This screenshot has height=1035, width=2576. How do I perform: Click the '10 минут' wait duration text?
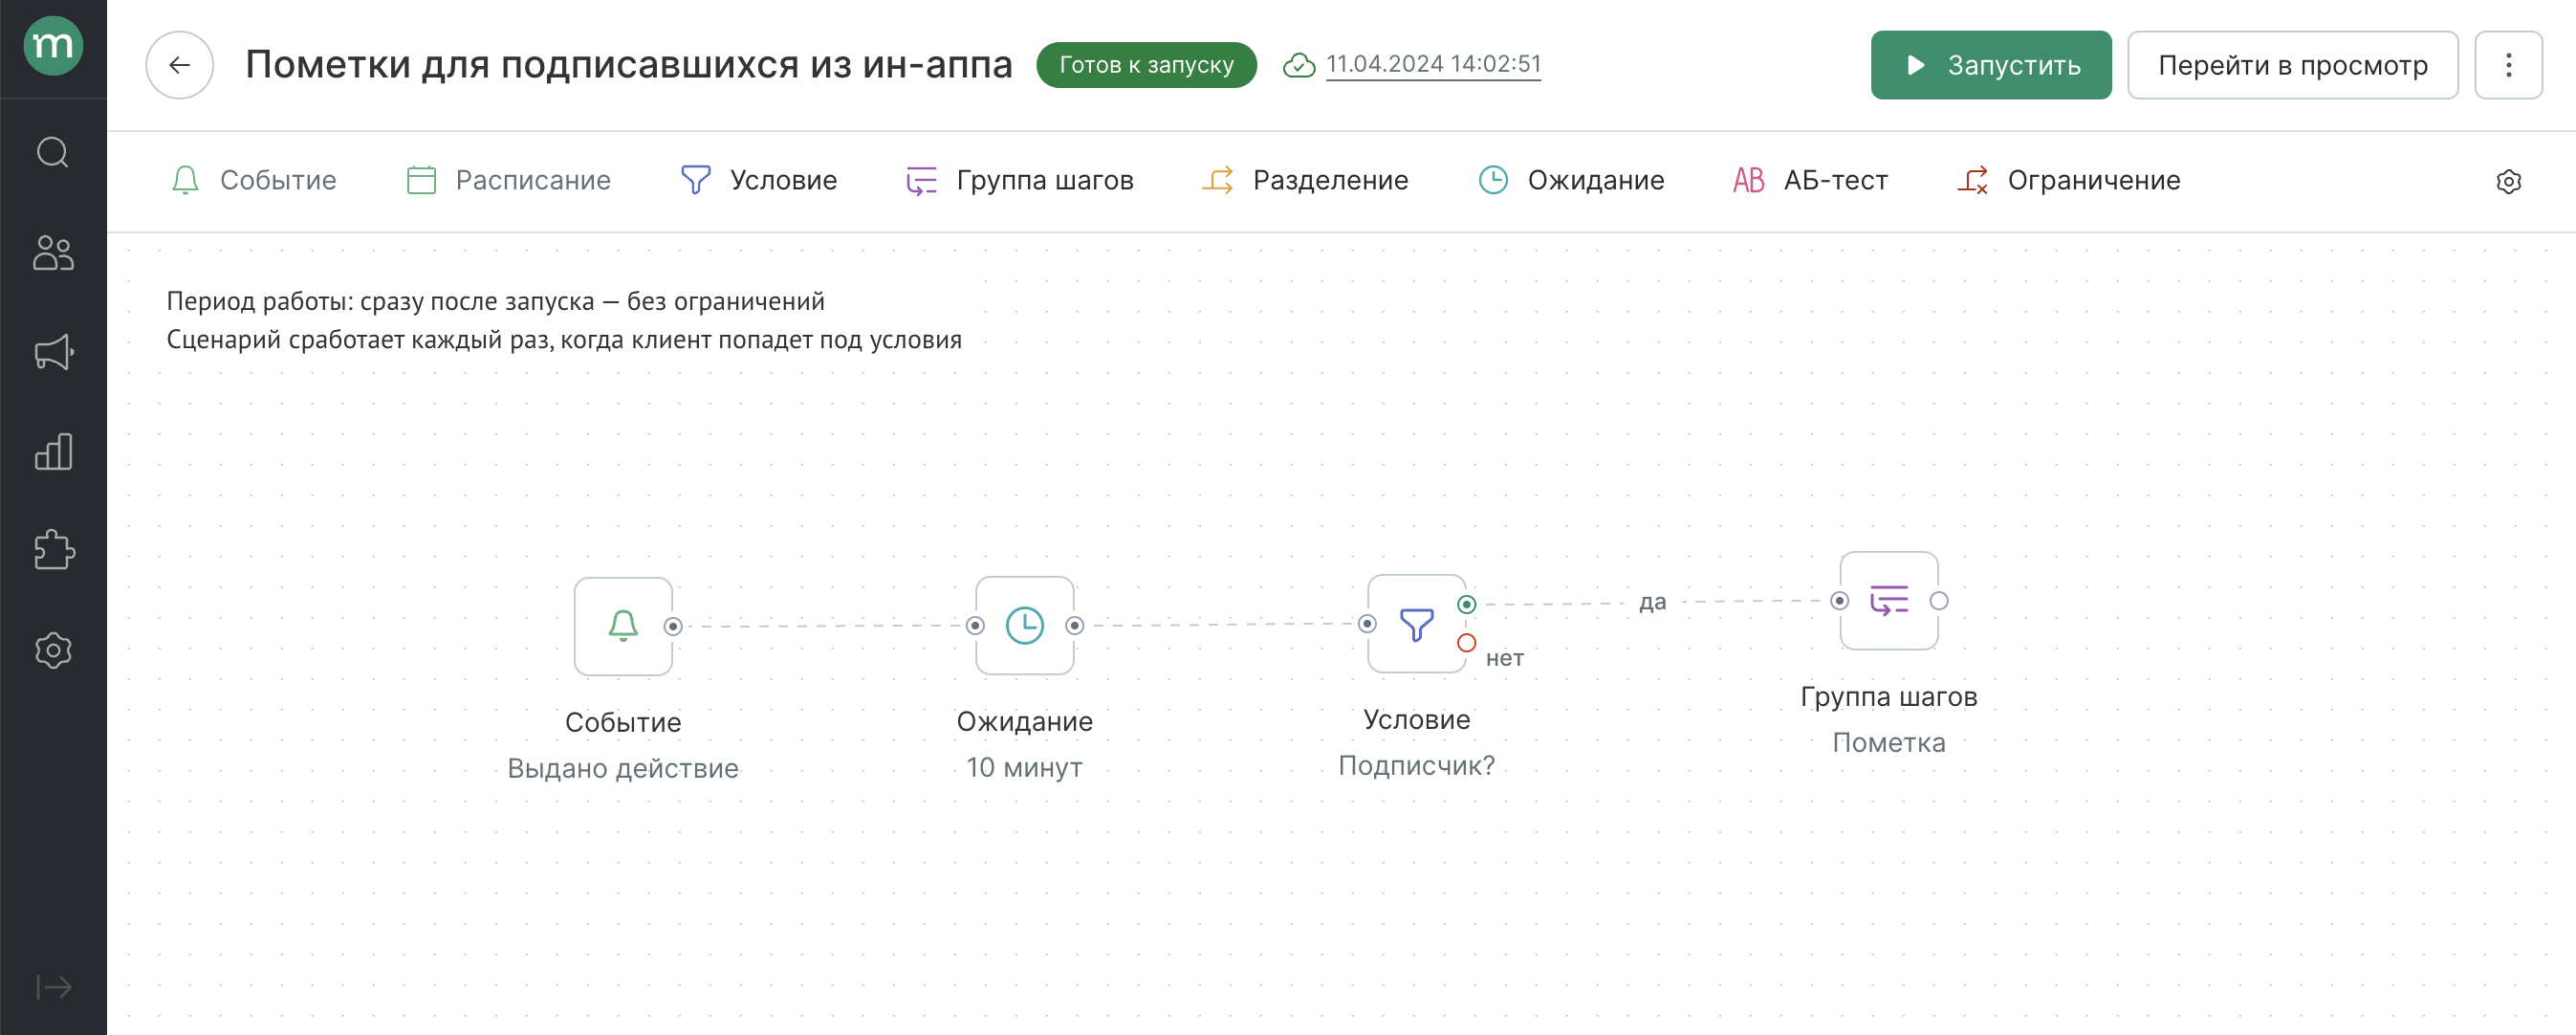pos(1024,767)
